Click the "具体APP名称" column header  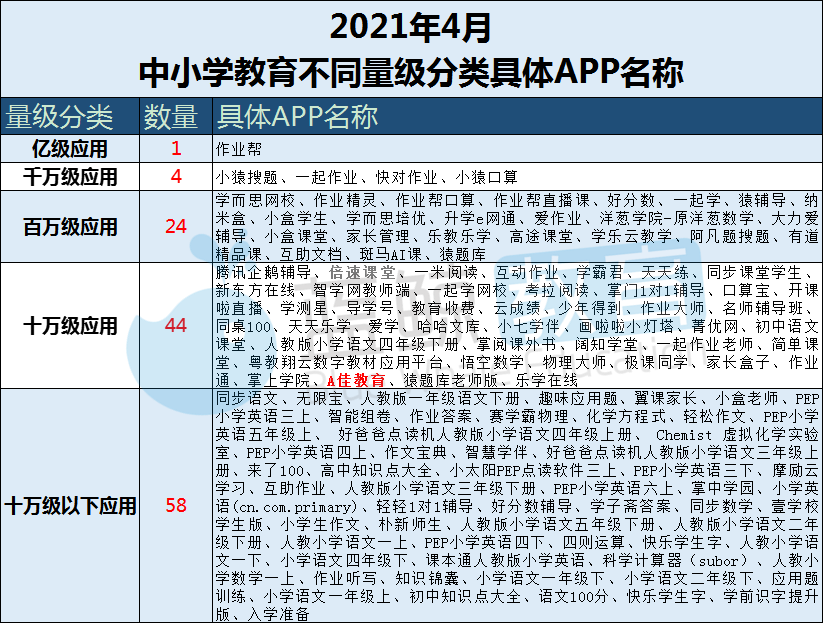(x=296, y=117)
